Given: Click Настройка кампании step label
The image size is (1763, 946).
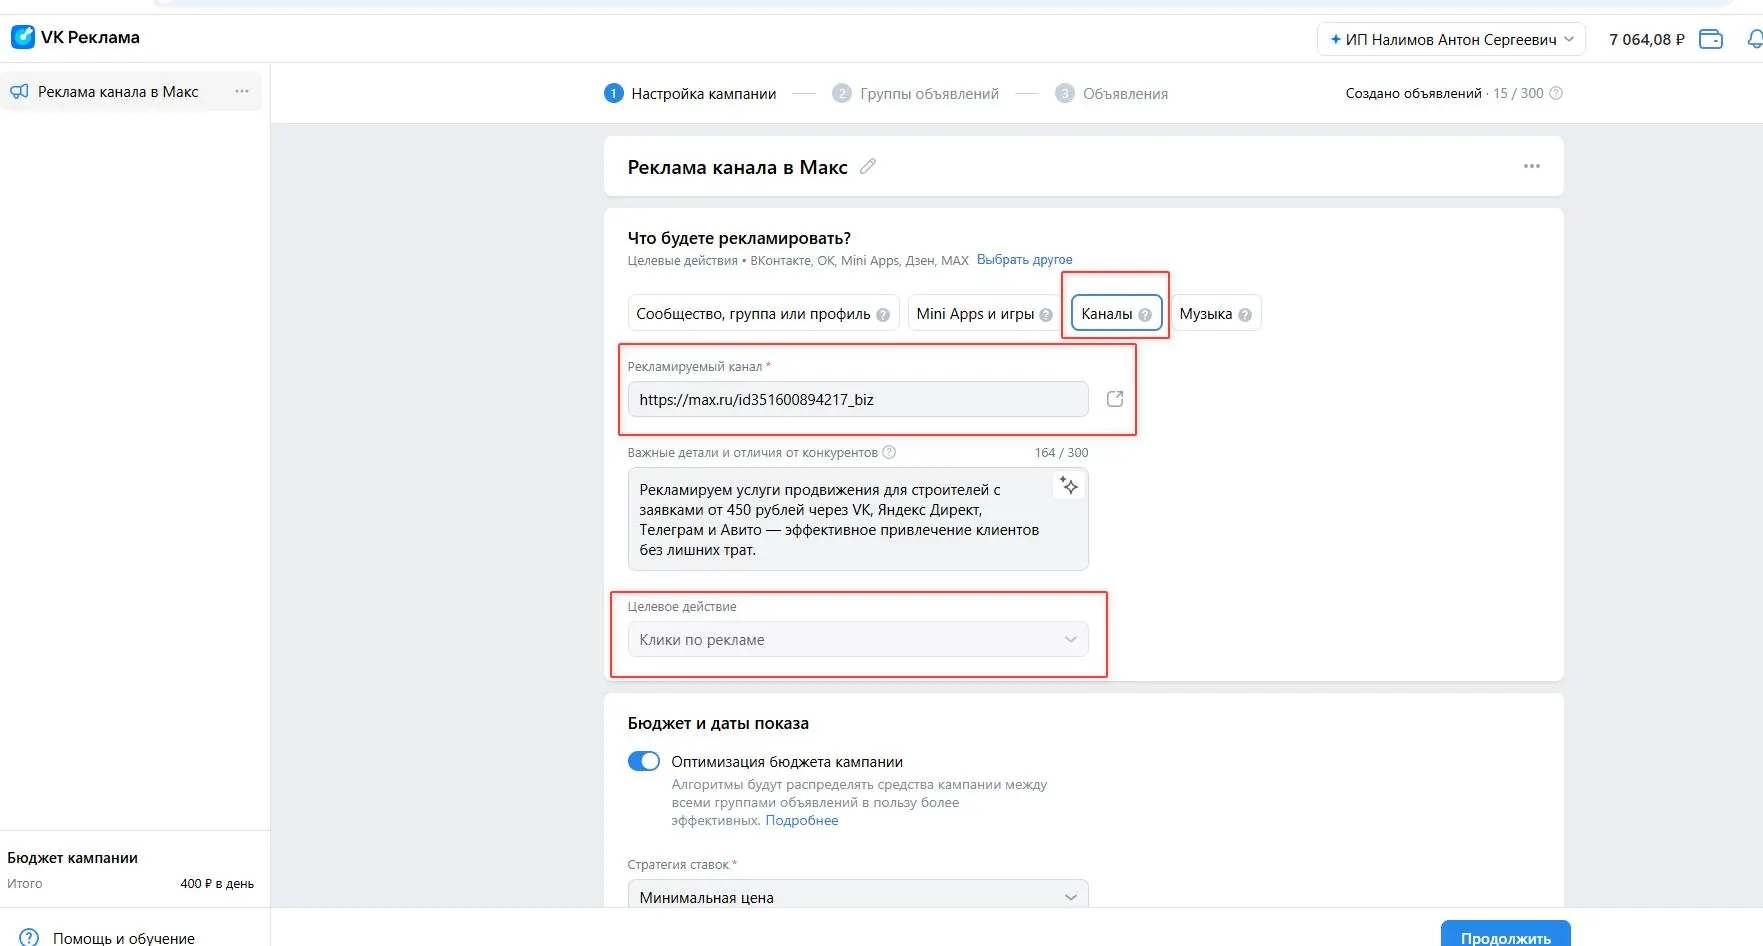Looking at the screenshot, I should click(x=704, y=93).
